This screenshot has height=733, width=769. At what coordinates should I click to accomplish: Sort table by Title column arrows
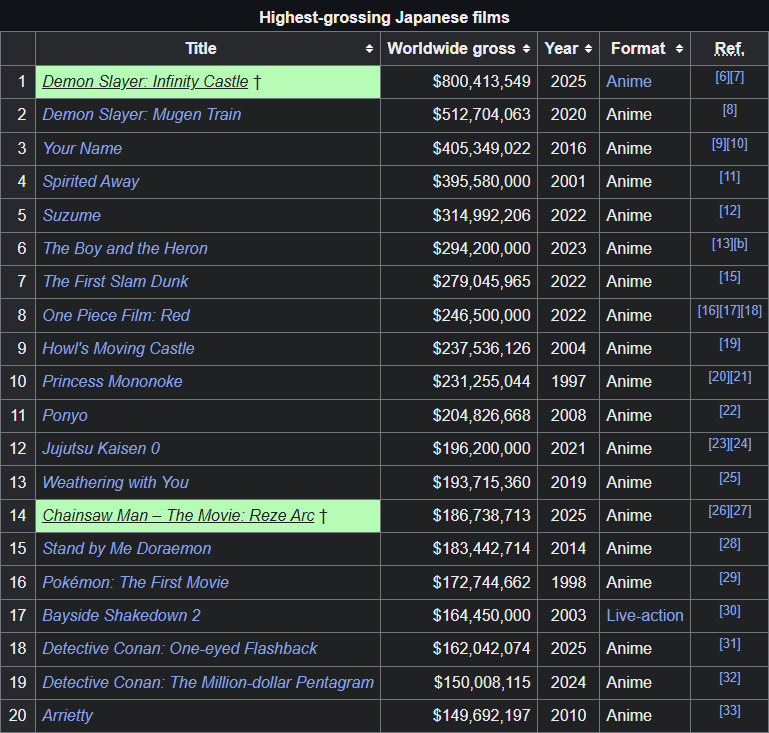pos(369,49)
